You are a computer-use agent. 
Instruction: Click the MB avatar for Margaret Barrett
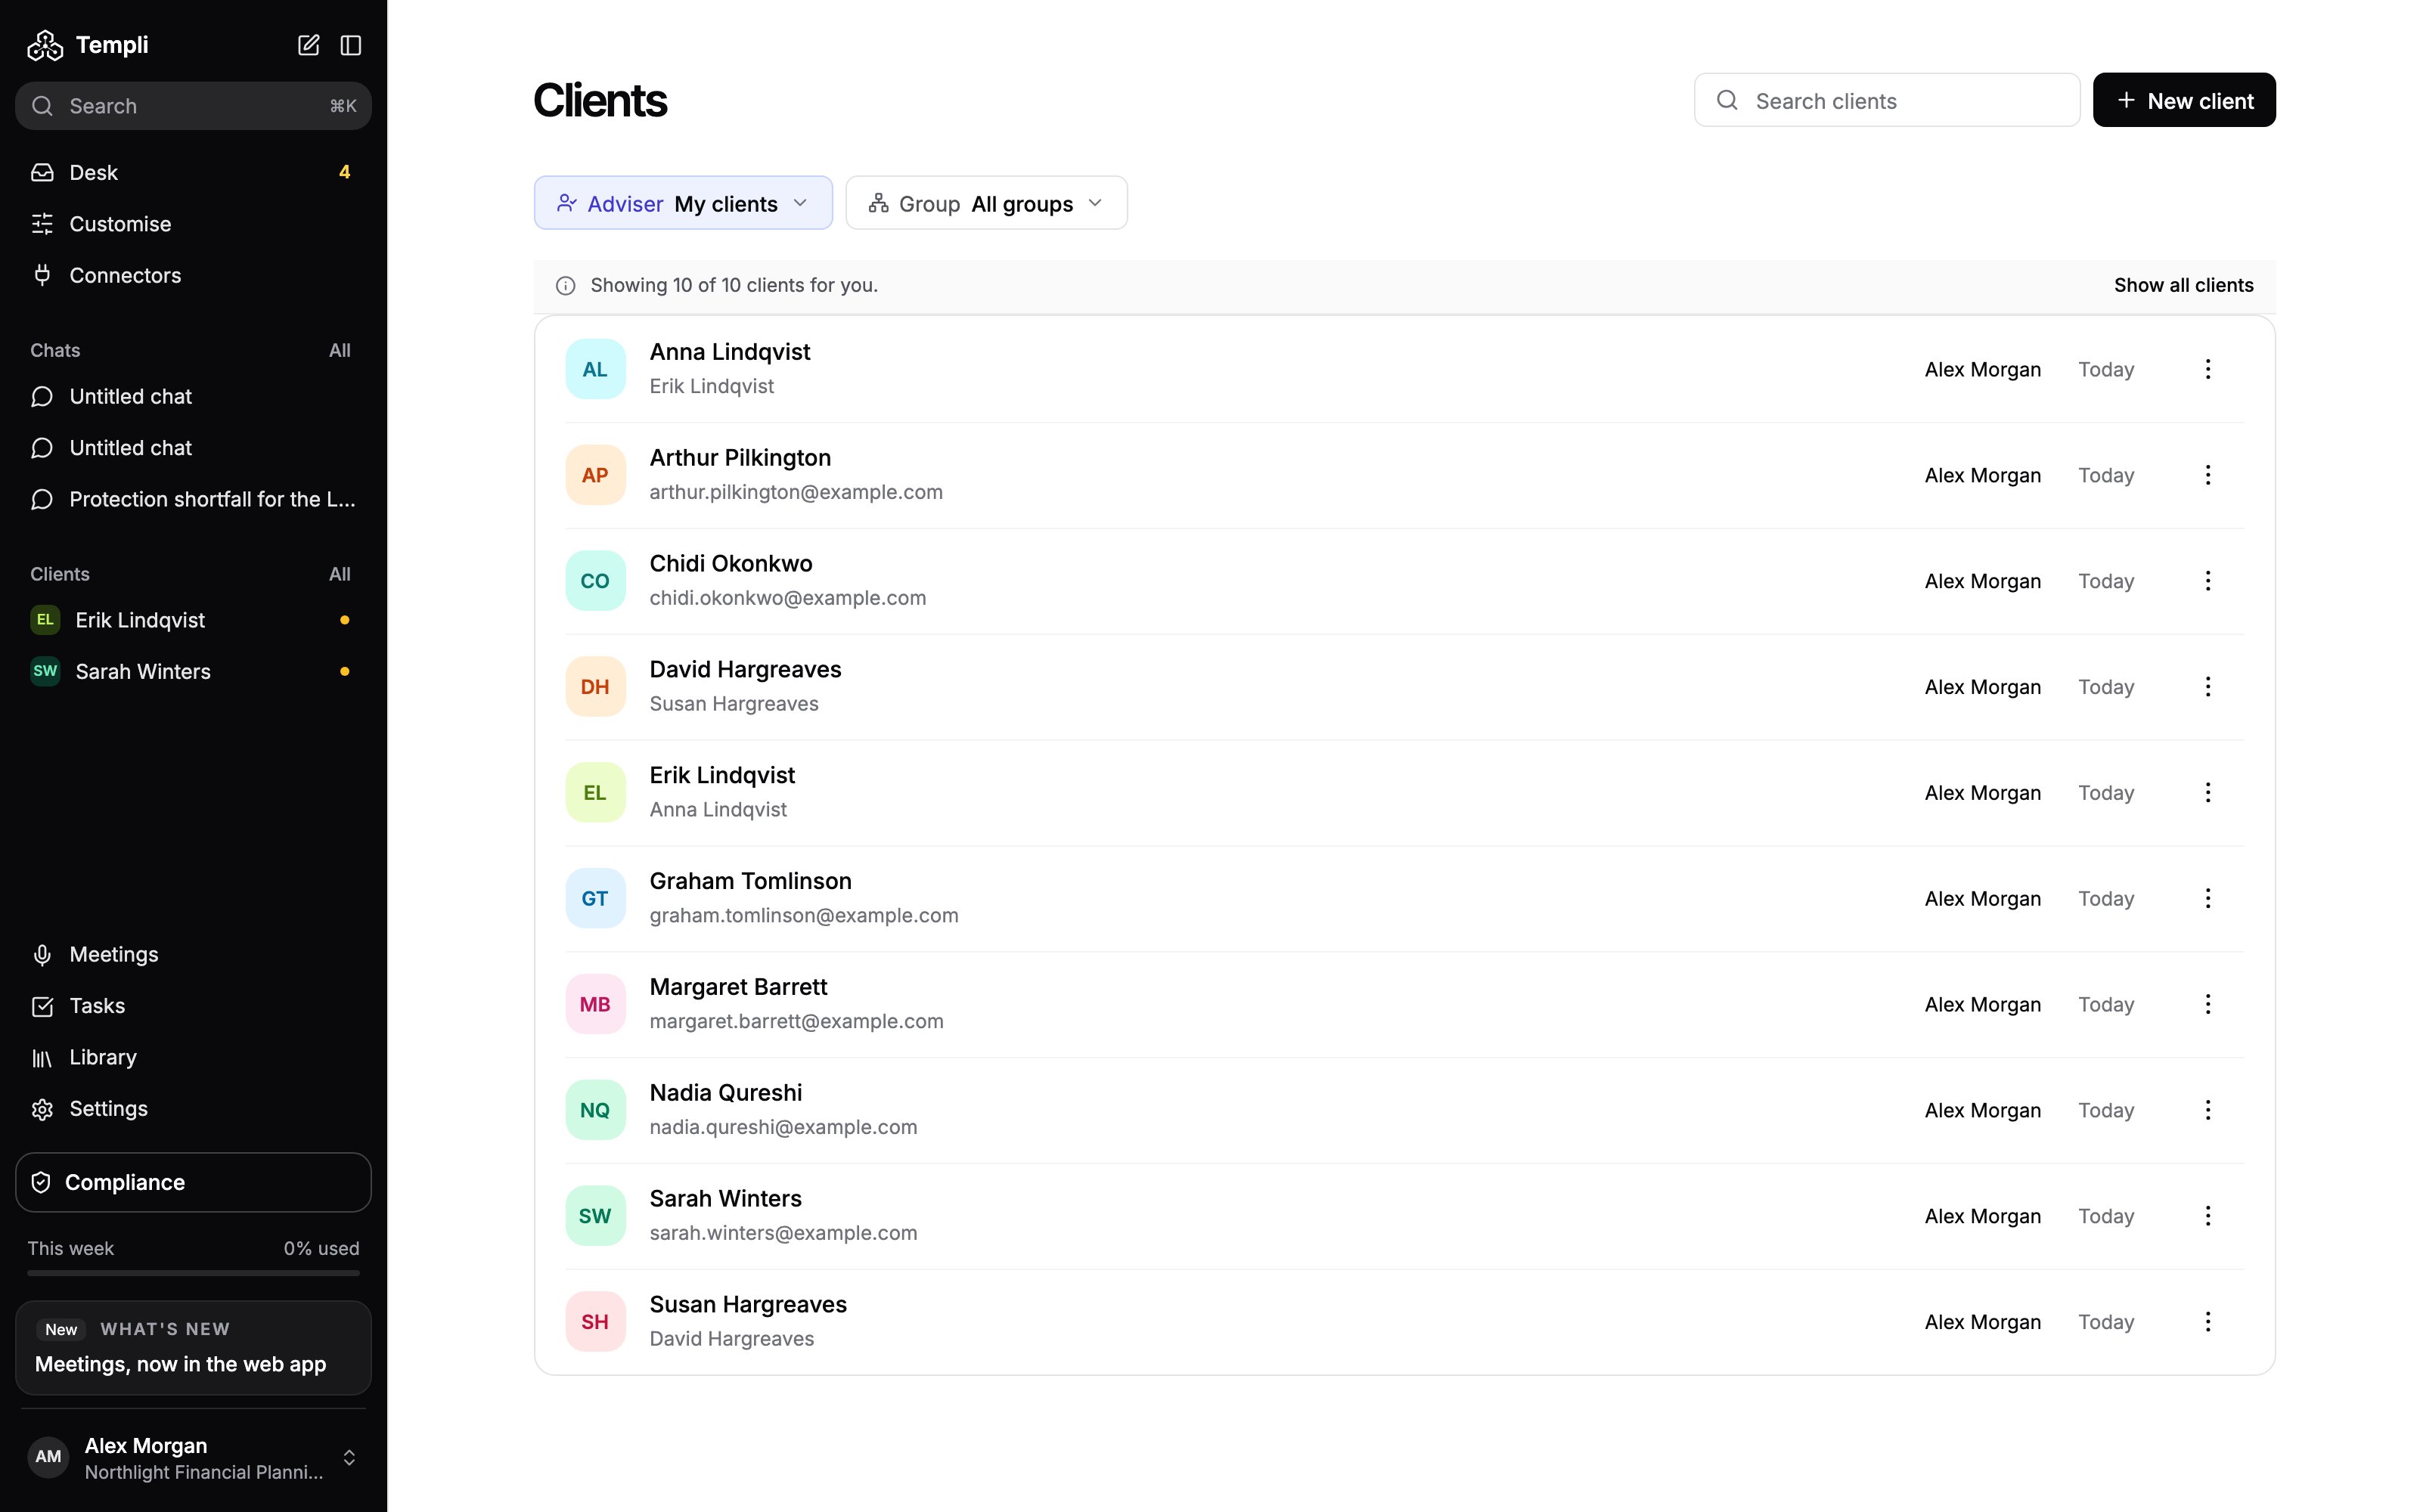pos(595,1004)
